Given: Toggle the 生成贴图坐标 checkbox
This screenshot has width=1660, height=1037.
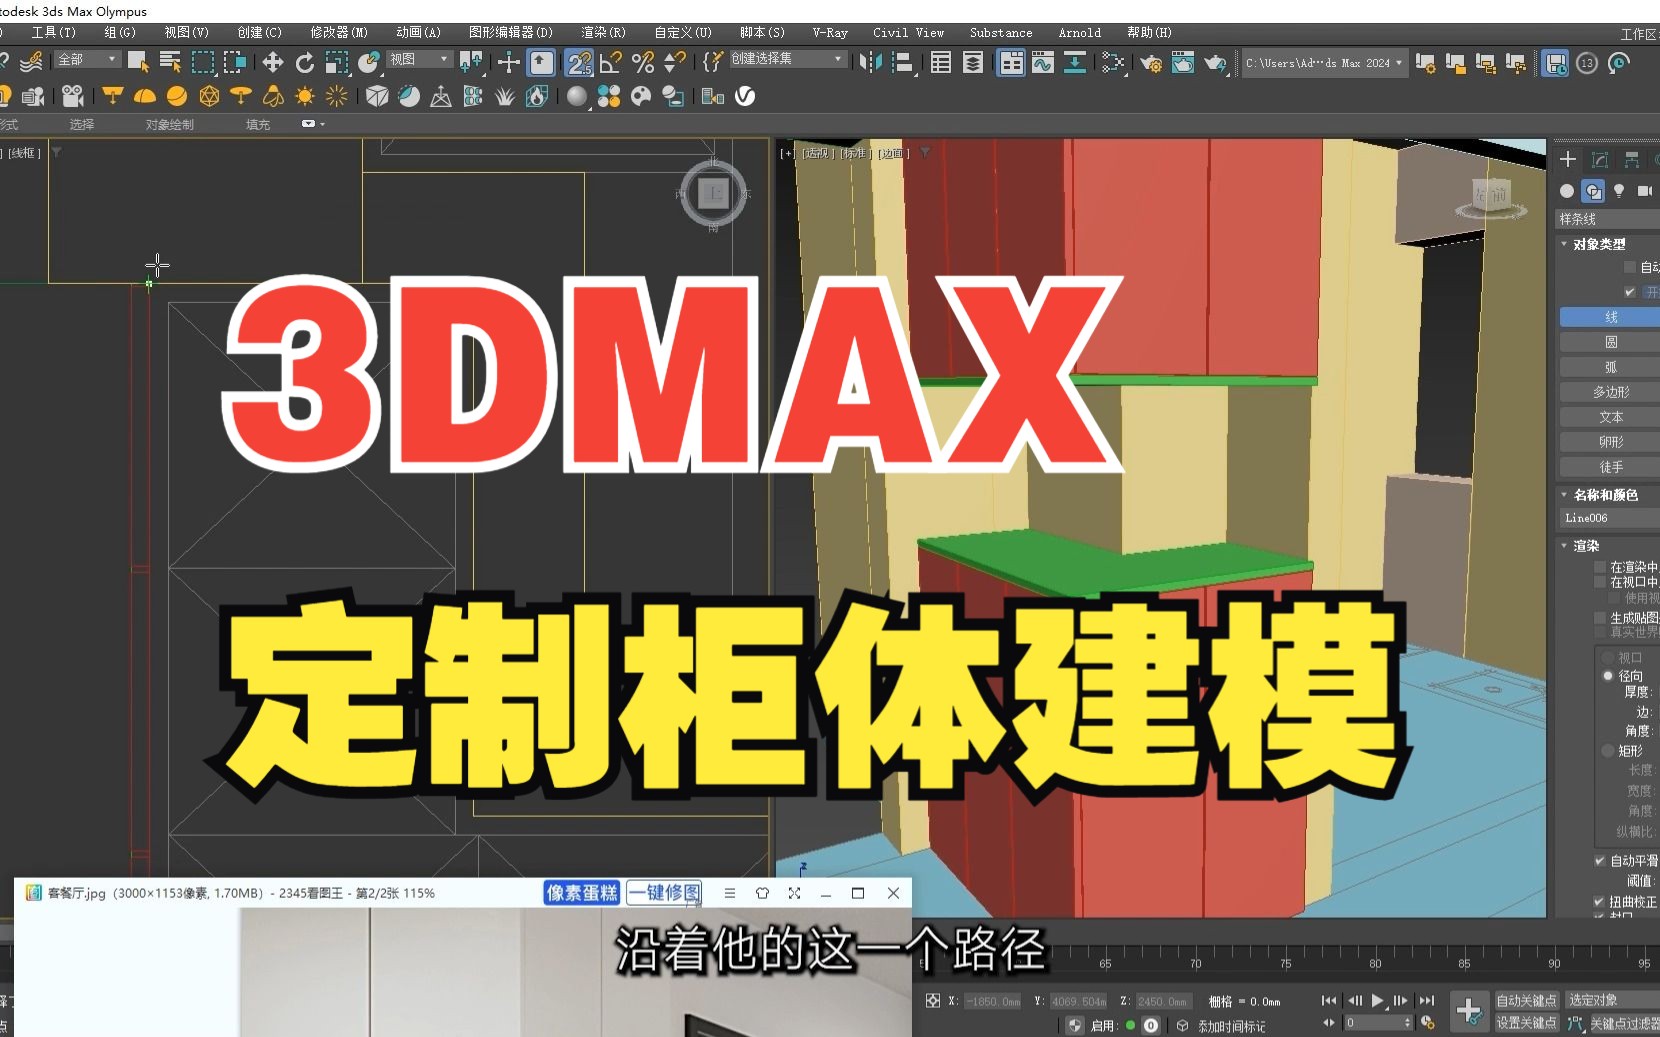Looking at the screenshot, I should pos(1600,618).
